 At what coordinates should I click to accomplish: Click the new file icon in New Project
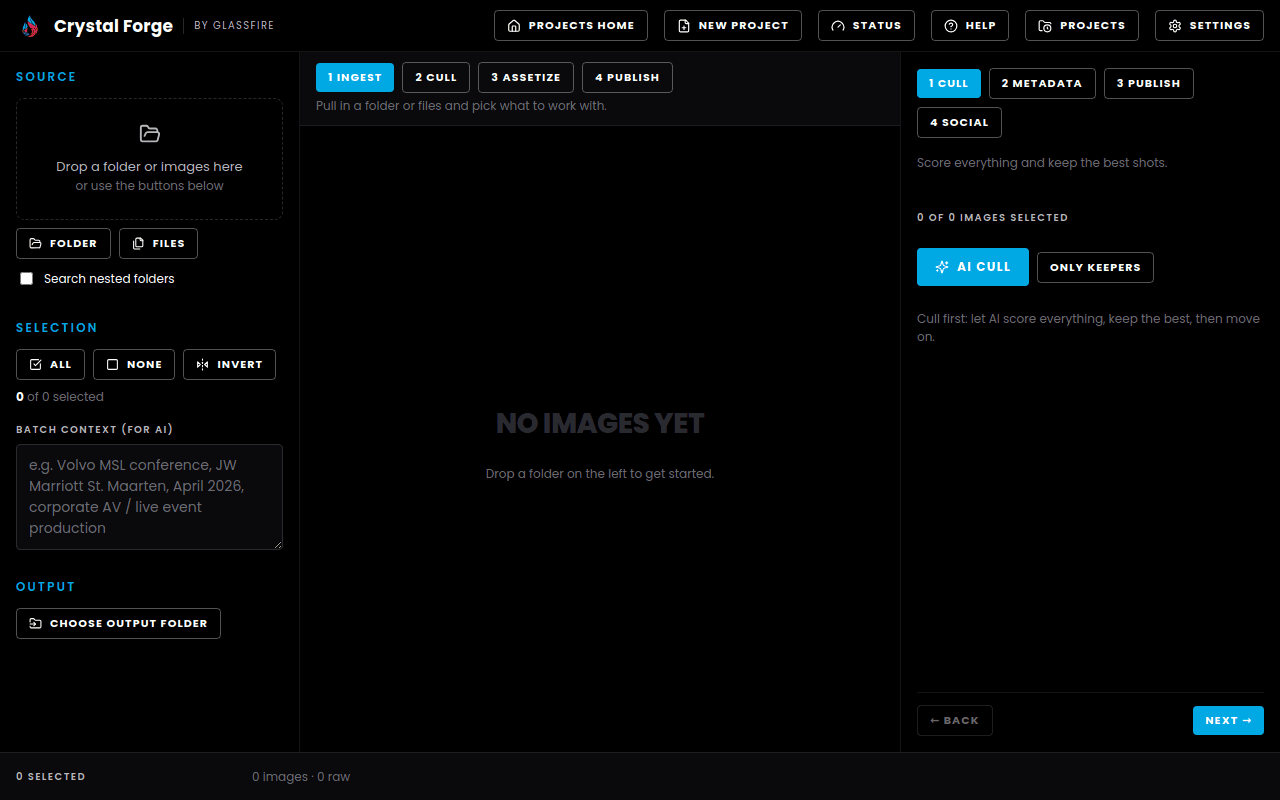pos(684,26)
